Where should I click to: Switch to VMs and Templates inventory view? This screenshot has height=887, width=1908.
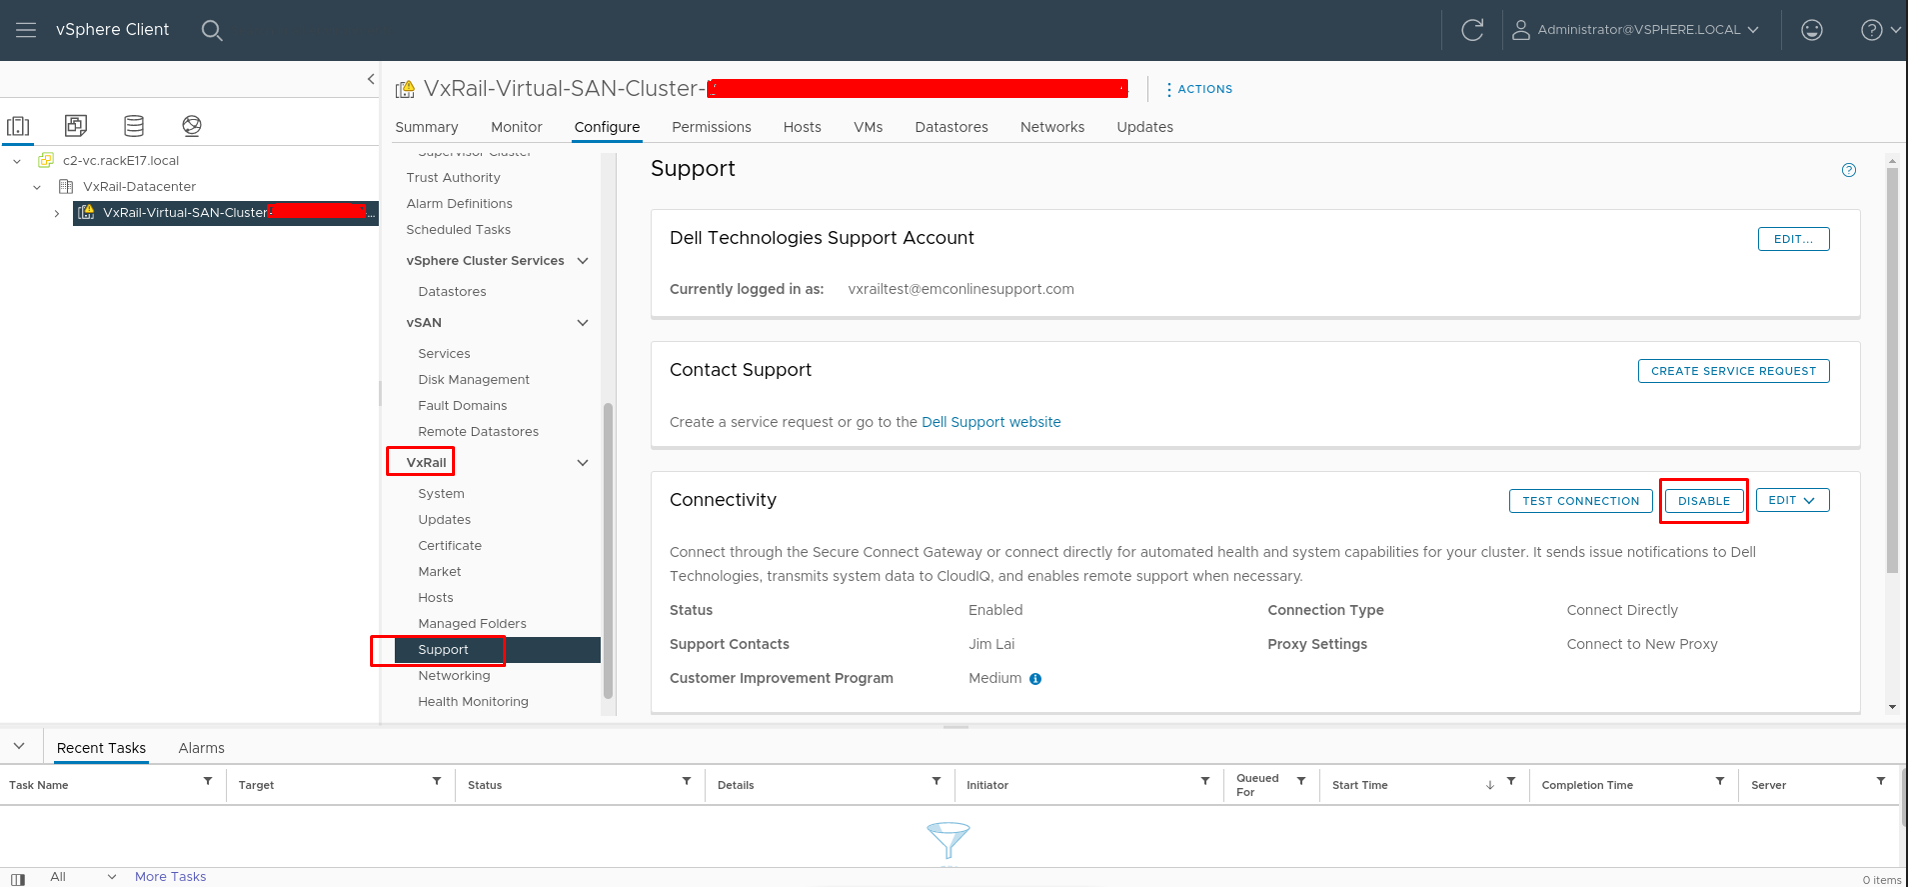tap(76, 126)
